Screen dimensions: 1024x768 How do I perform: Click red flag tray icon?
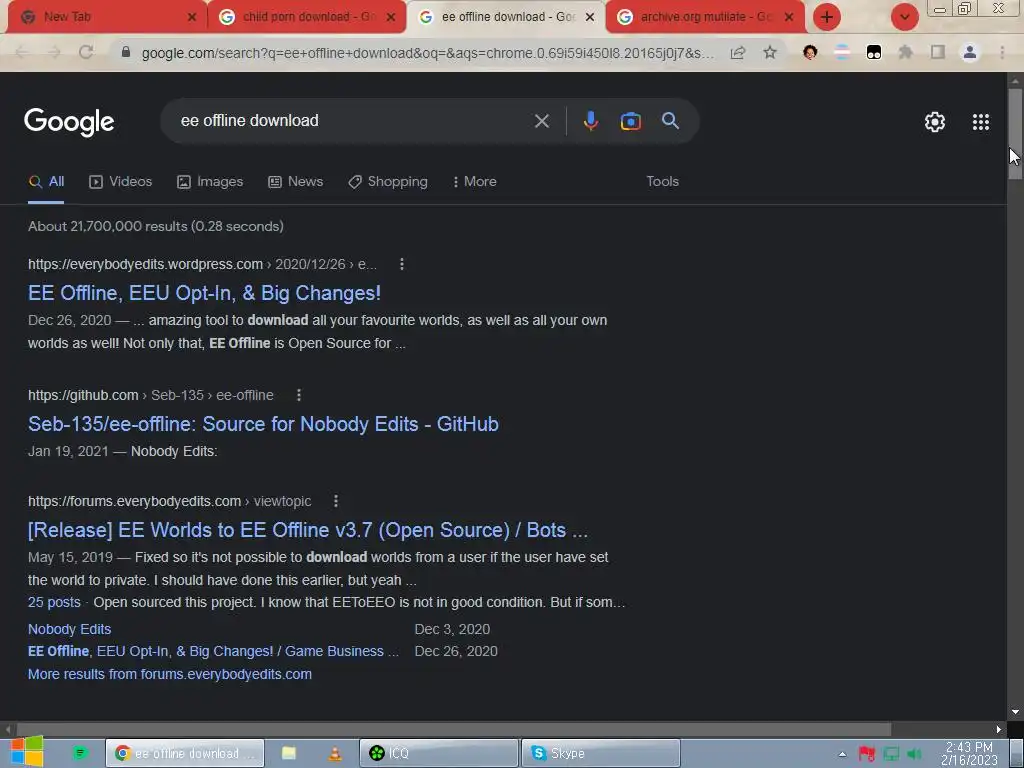click(x=867, y=755)
